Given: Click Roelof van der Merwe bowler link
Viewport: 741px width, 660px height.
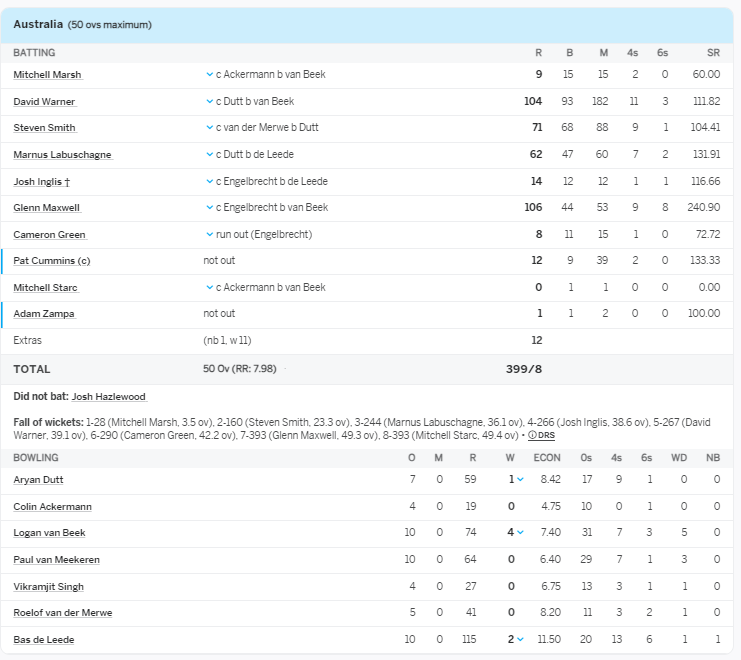Looking at the screenshot, I should coord(62,613).
